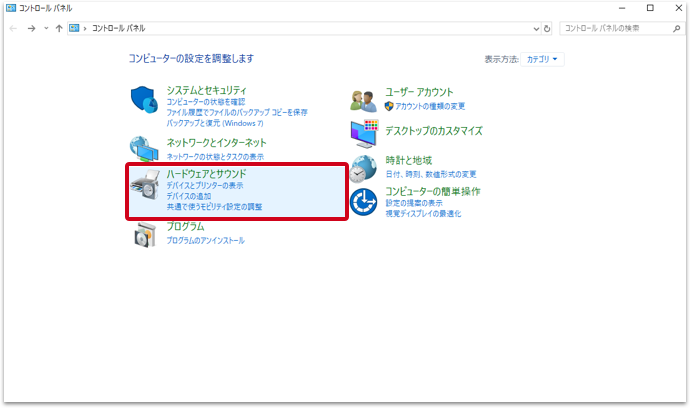The height and width of the screenshot is (408, 690).
Task: Click the ネットワークとインターネット globe icon
Action: tap(144, 149)
